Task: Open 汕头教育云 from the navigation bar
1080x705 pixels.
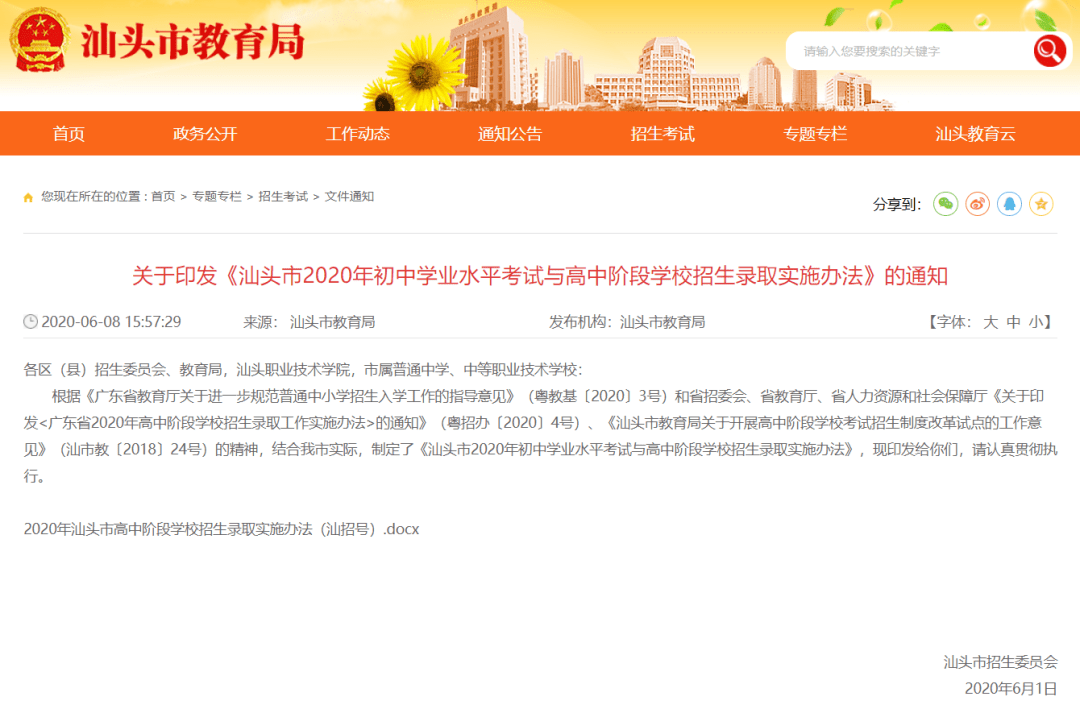Action: tap(975, 132)
